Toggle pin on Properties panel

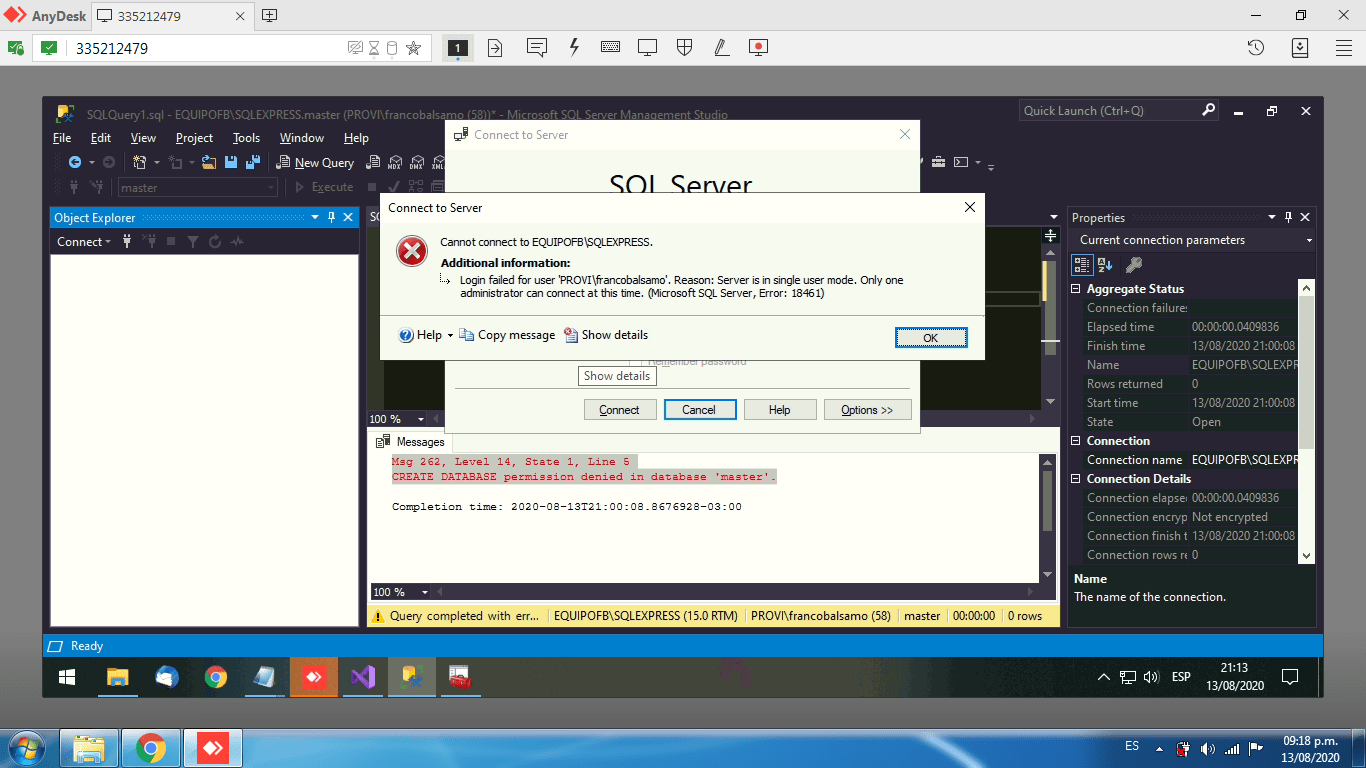(1289, 217)
